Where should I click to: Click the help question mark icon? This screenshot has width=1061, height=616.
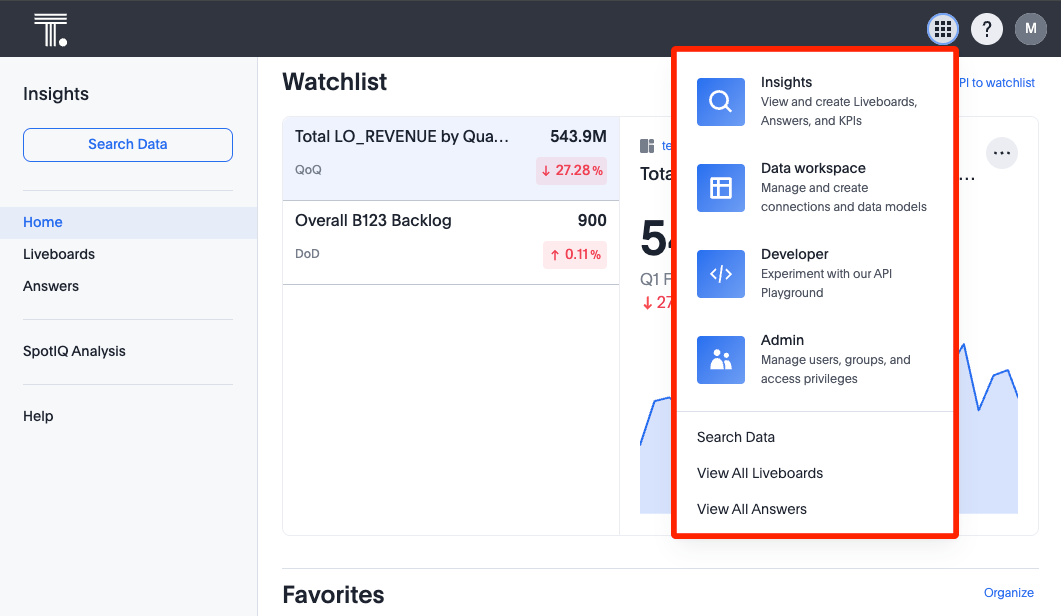pyautogui.click(x=987, y=29)
